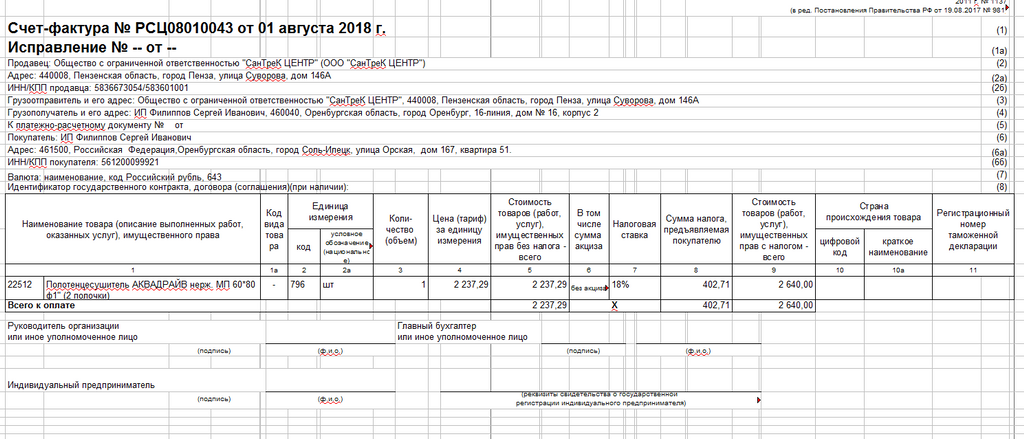The width and height of the screenshot is (1024, 439).
Task: Select the 'Коли-чество (объем)' header cell
Action: (x=400, y=229)
